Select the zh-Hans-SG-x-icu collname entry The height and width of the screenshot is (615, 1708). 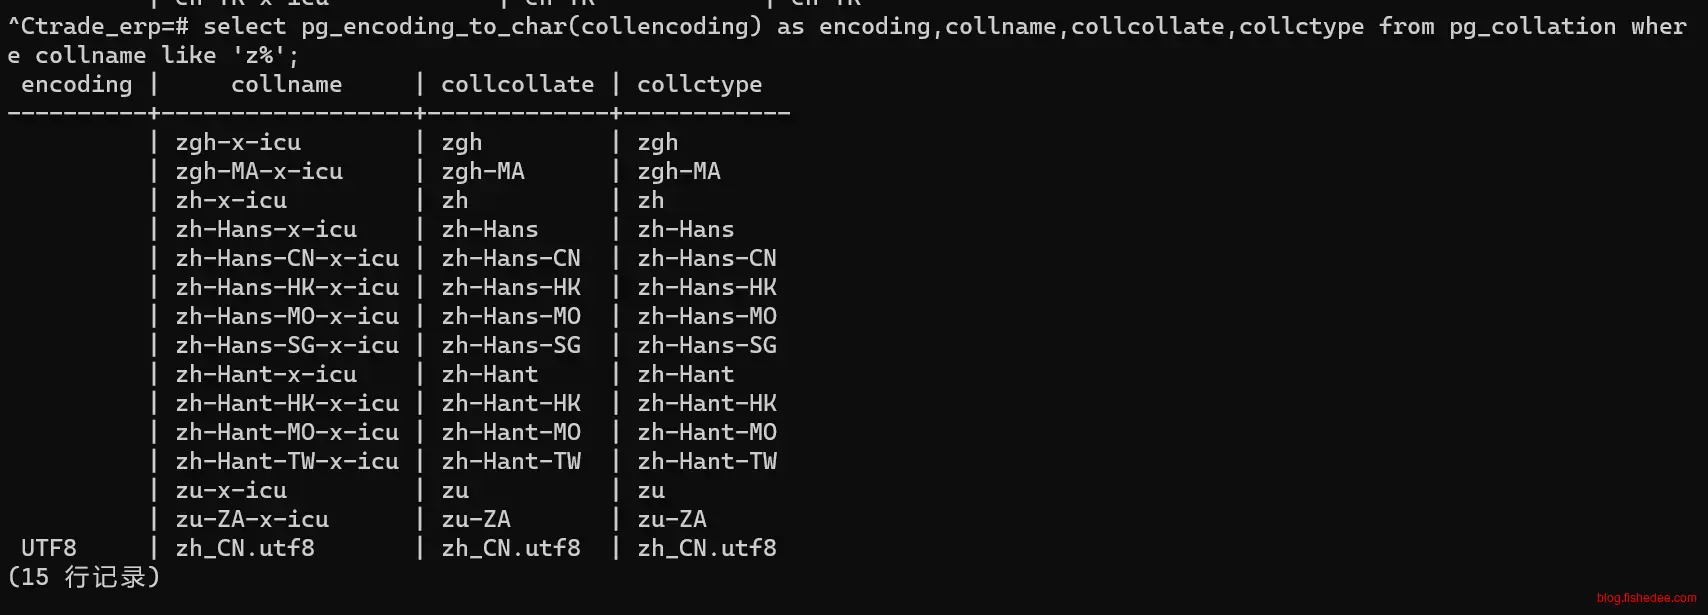pyautogui.click(x=287, y=346)
